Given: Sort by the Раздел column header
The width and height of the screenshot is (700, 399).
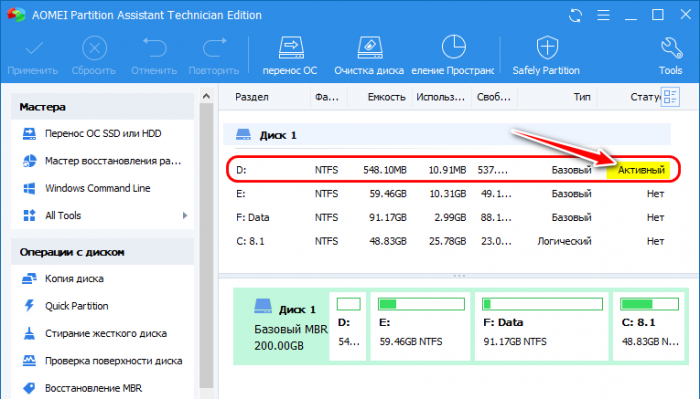Looking at the screenshot, I should (x=252, y=97).
